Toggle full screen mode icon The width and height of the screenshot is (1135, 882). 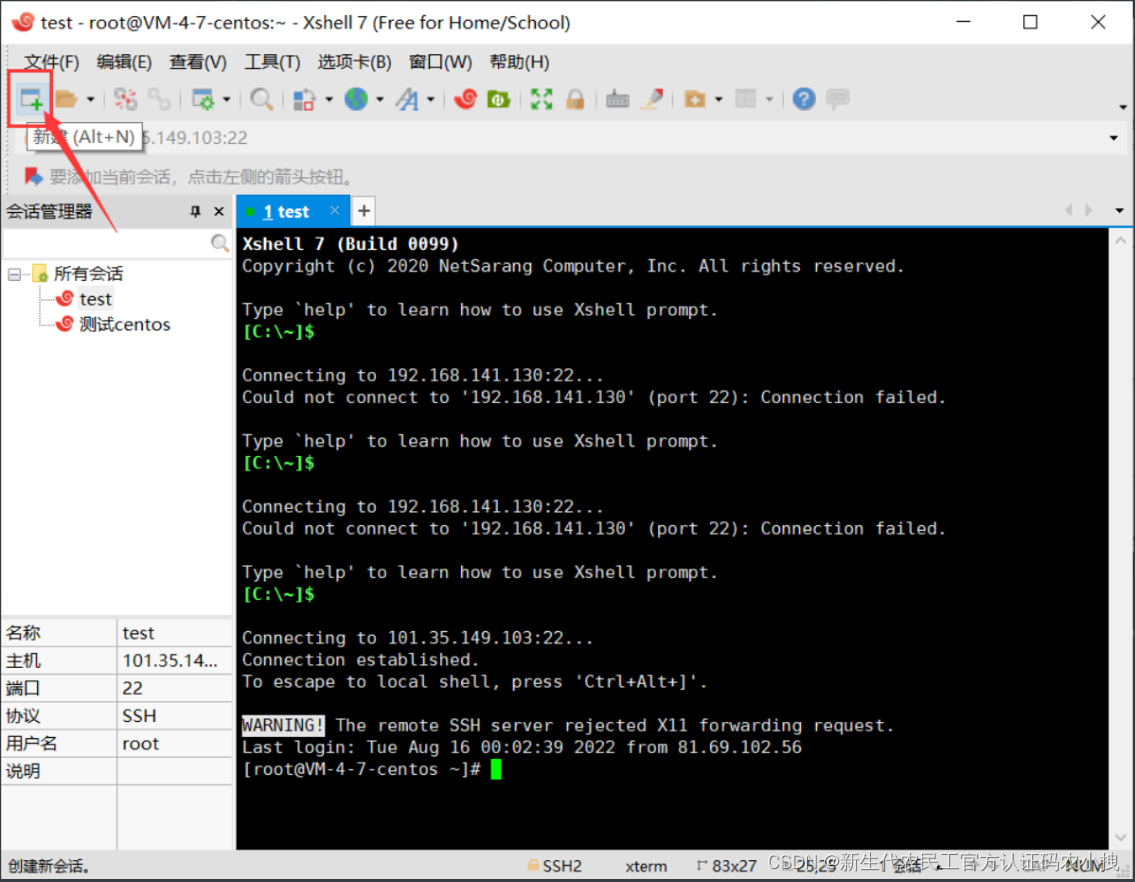pos(541,99)
